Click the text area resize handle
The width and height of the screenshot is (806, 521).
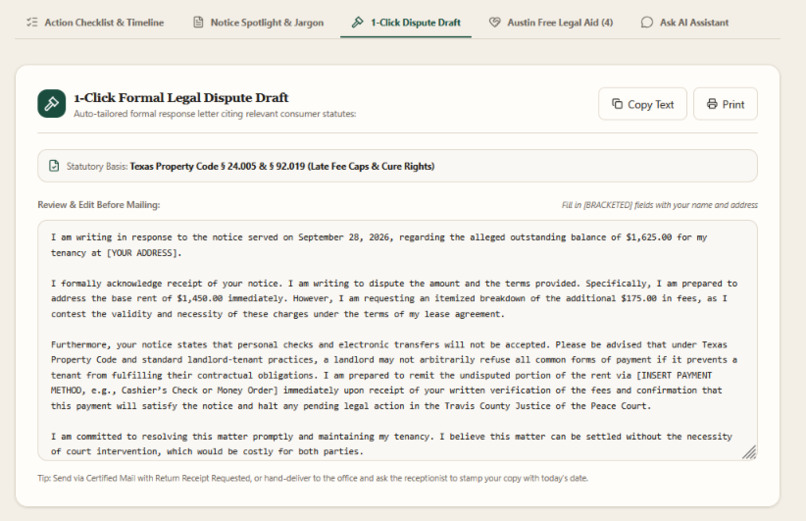coord(749,452)
